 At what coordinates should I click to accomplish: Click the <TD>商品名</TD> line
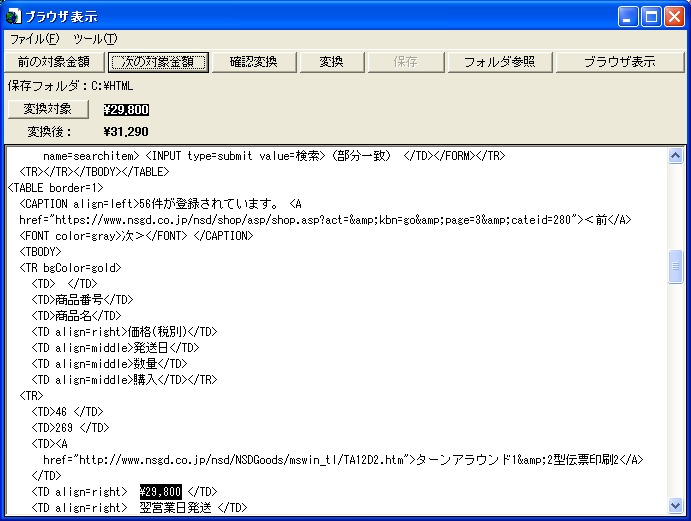(76, 316)
